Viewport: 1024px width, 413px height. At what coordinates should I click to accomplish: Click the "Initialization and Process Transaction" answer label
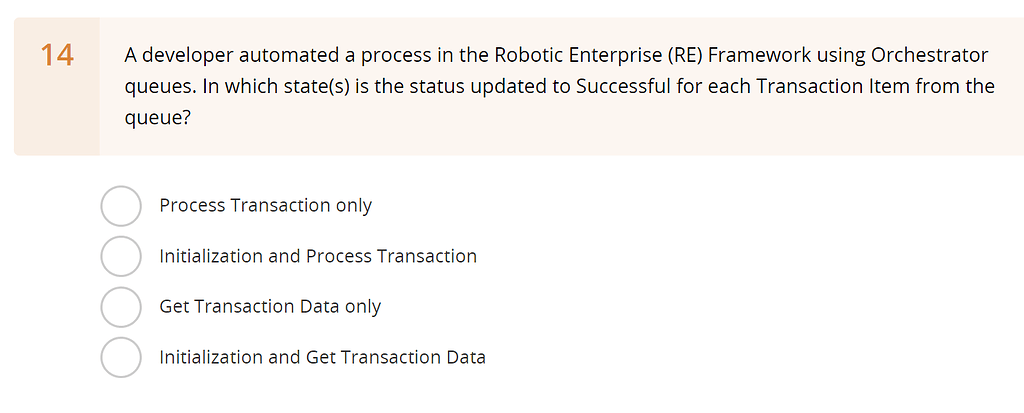click(x=318, y=257)
